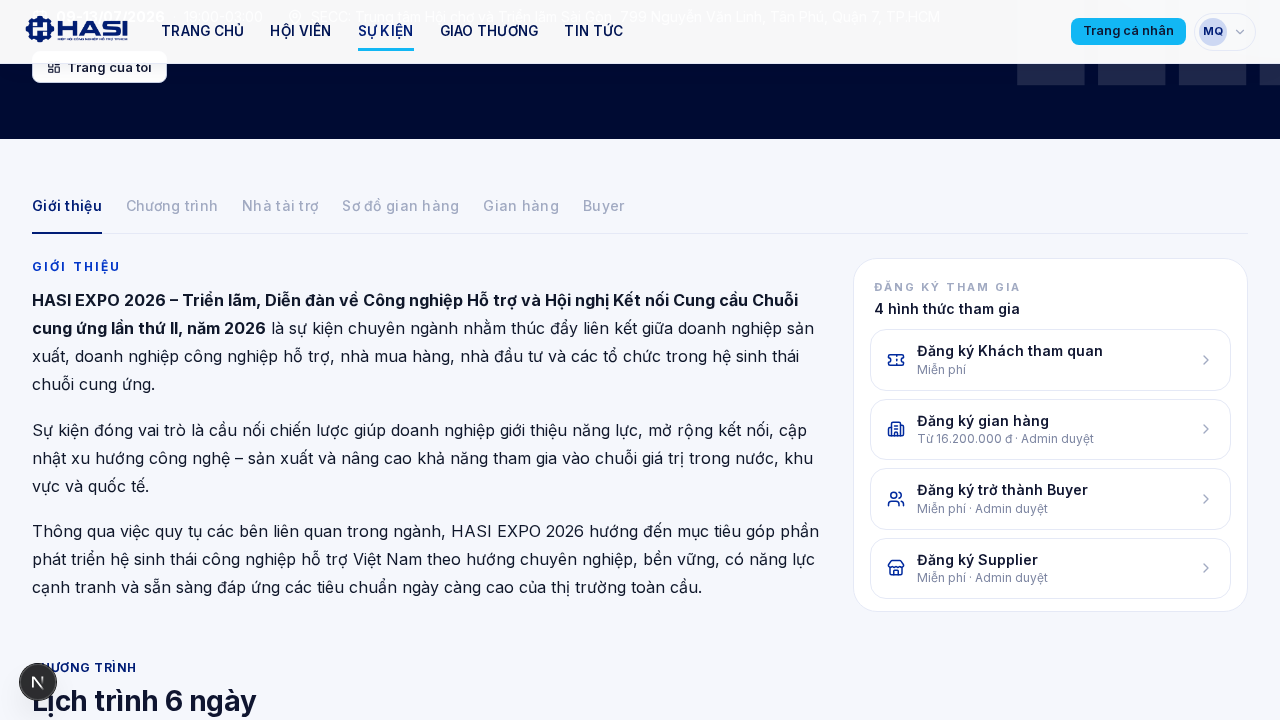The image size is (1280, 720).
Task: Click the Trang của tôi button
Action: point(100,67)
